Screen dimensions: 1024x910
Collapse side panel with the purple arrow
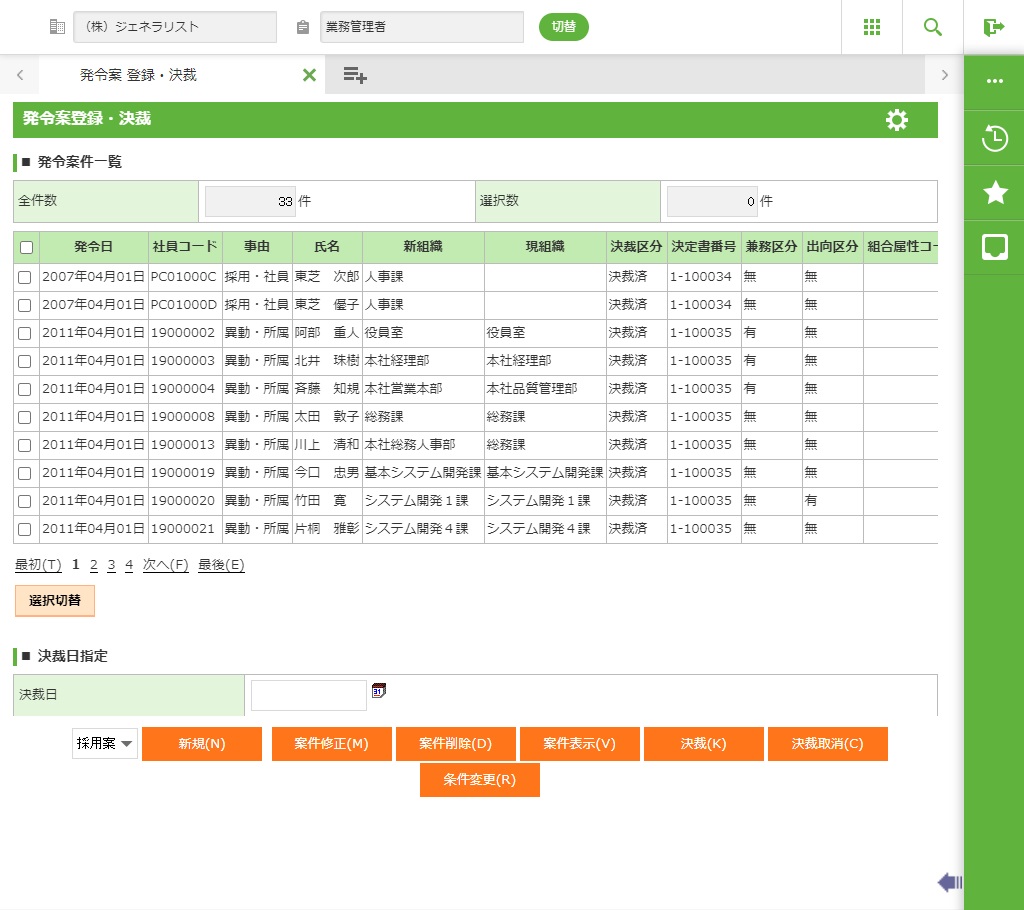click(x=949, y=882)
